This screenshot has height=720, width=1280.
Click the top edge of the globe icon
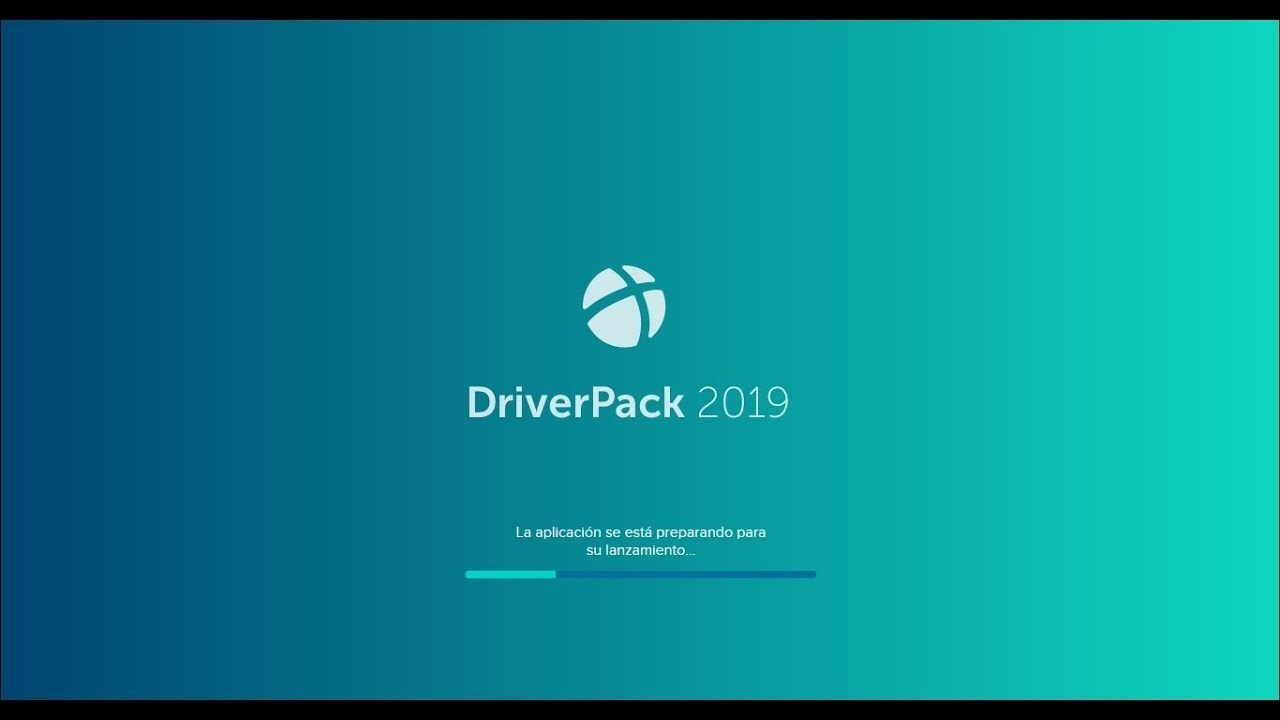click(624, 265)
